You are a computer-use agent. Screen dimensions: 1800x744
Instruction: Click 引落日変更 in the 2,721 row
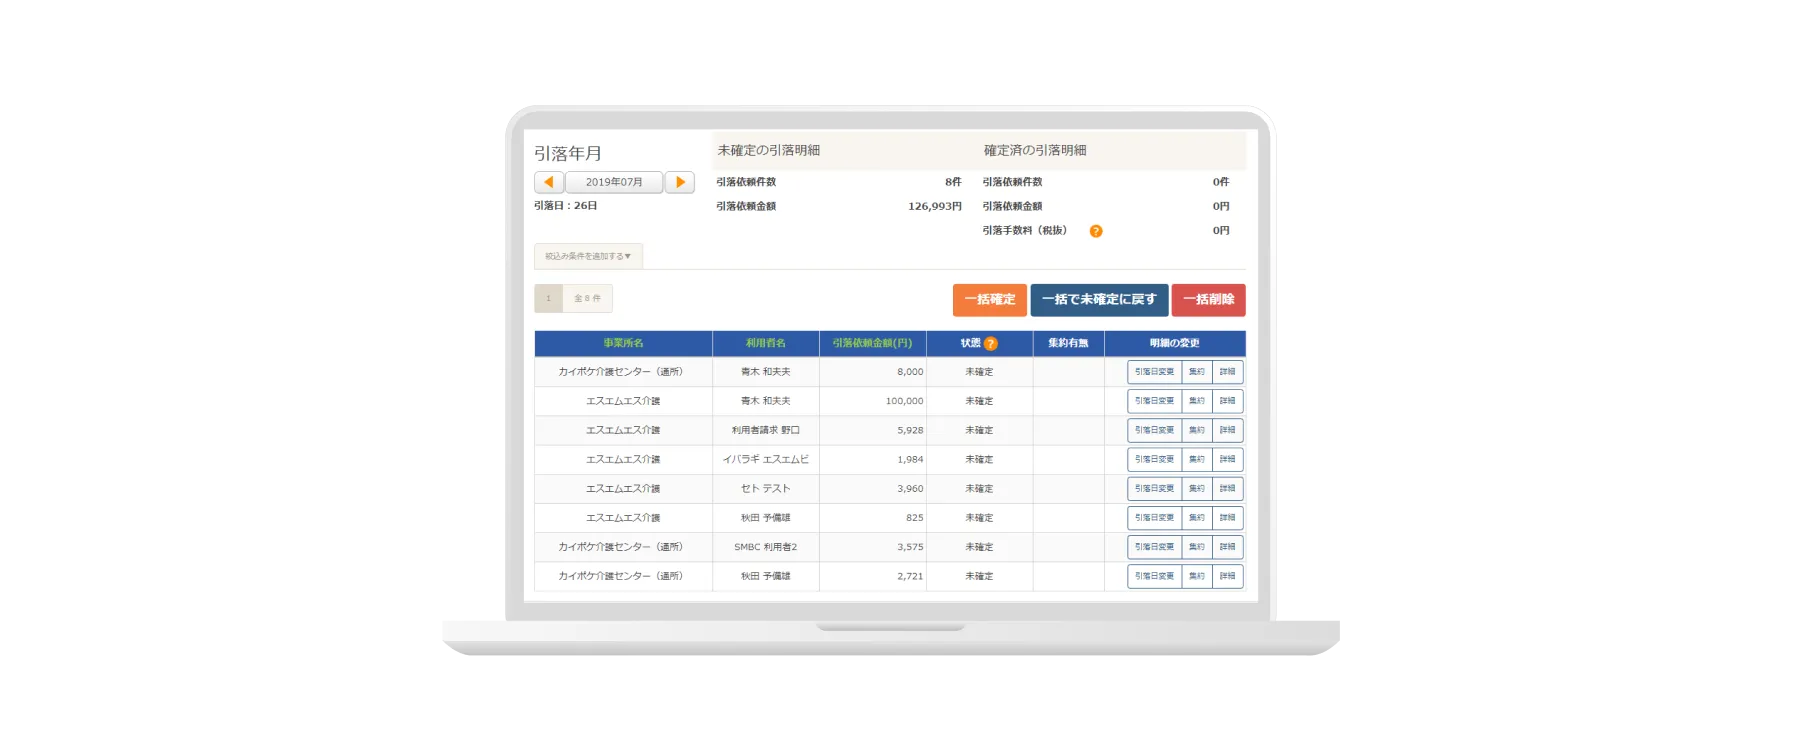pos(1154,576)
